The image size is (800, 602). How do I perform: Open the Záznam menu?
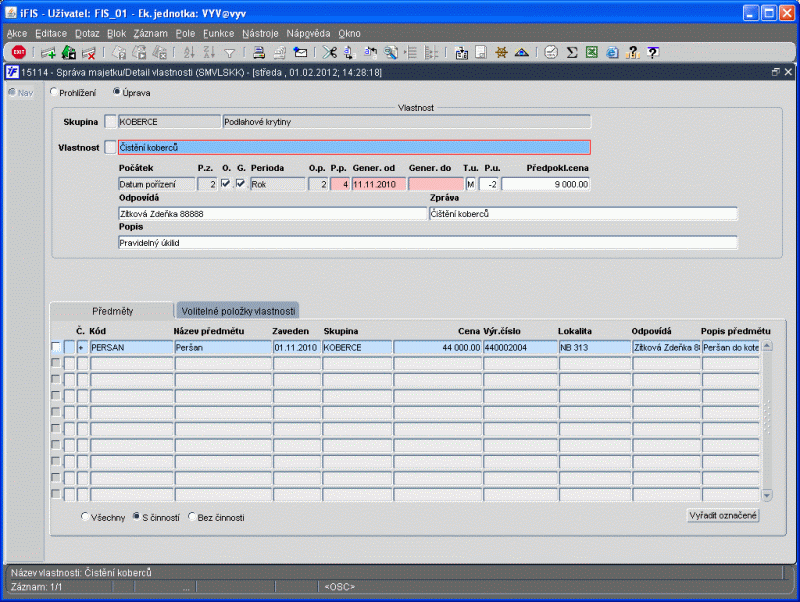pyautogui.click(x=151, y=34)
